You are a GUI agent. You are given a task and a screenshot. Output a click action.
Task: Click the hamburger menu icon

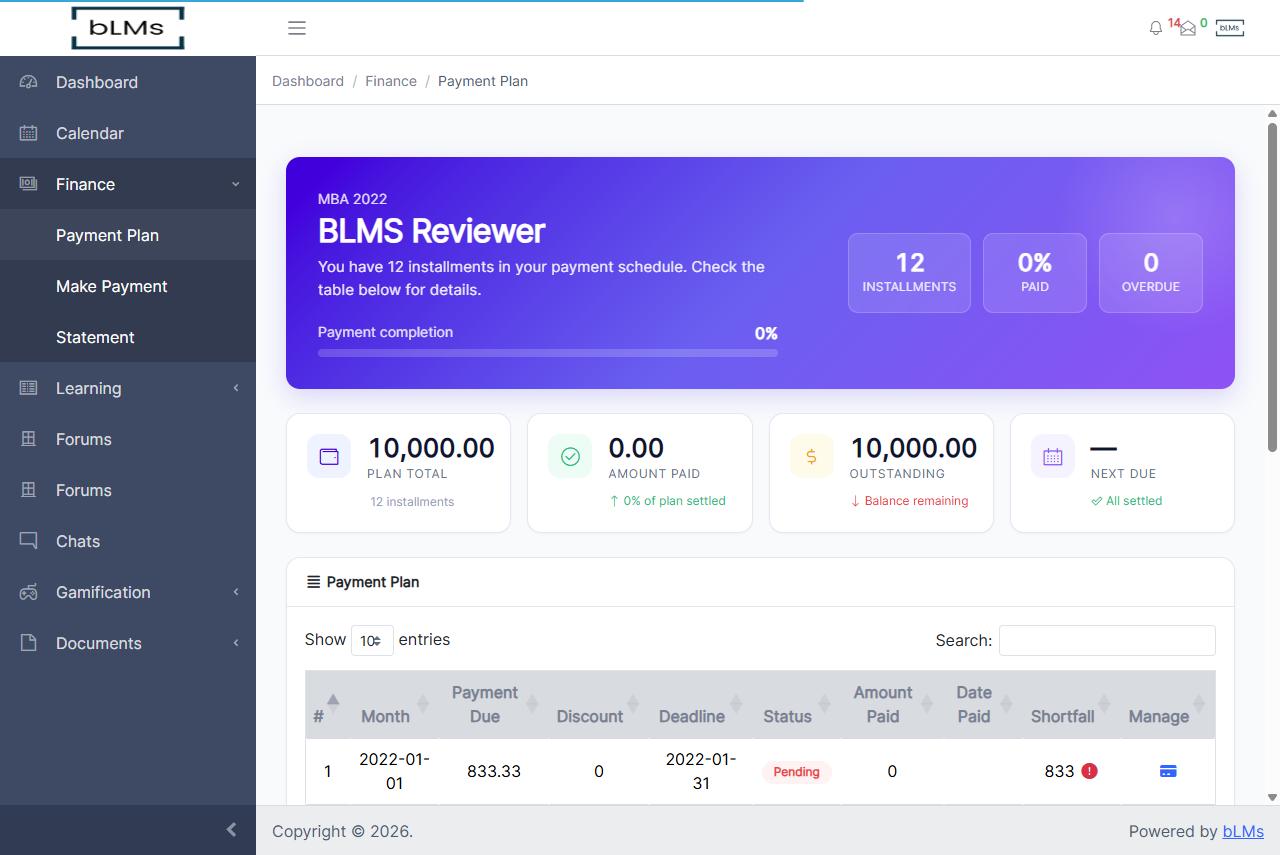coord(297,28)
